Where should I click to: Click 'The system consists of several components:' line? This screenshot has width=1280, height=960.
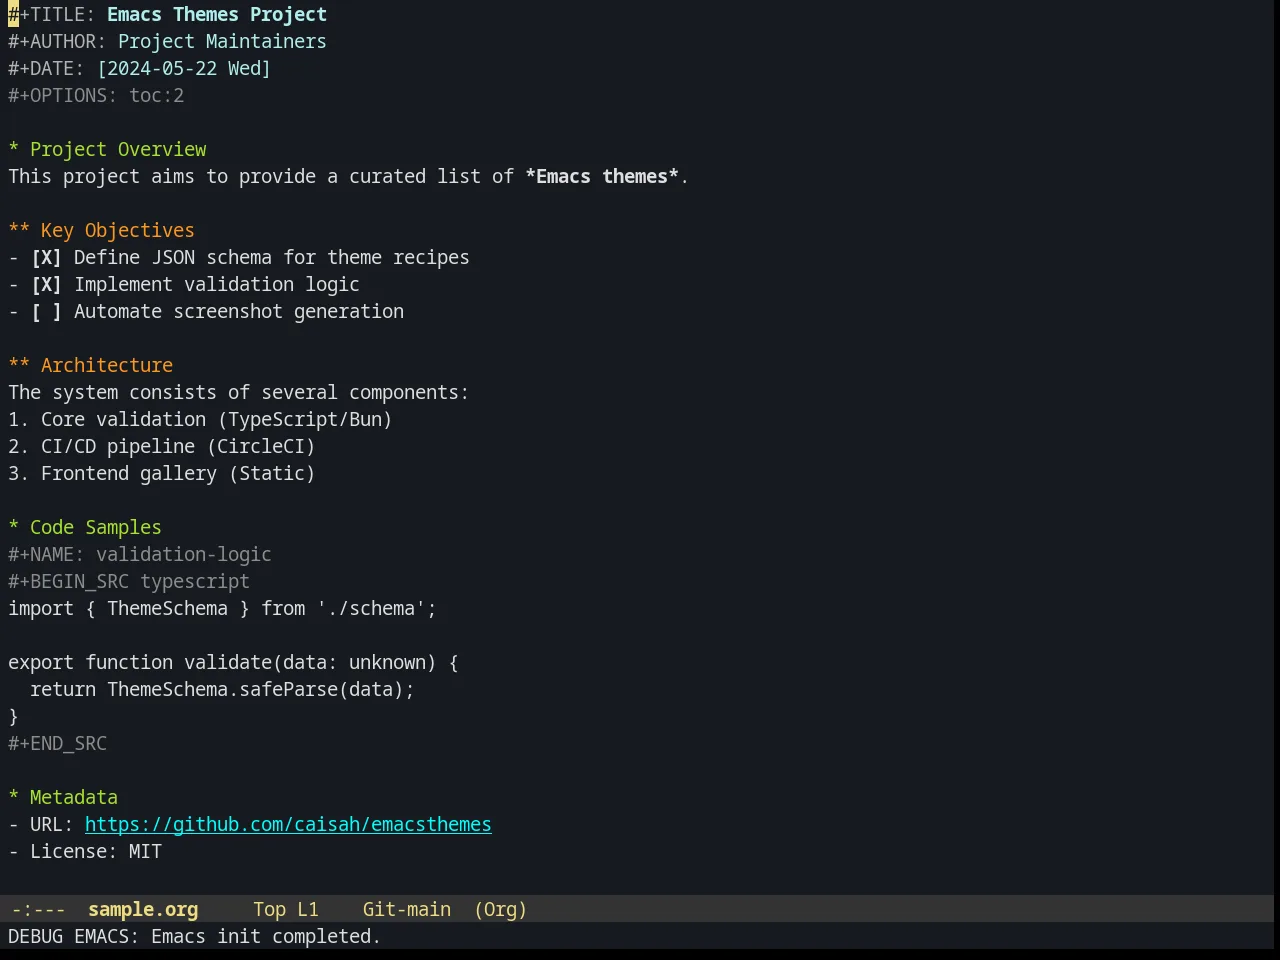pyautogui.click(x=239, y=393)
